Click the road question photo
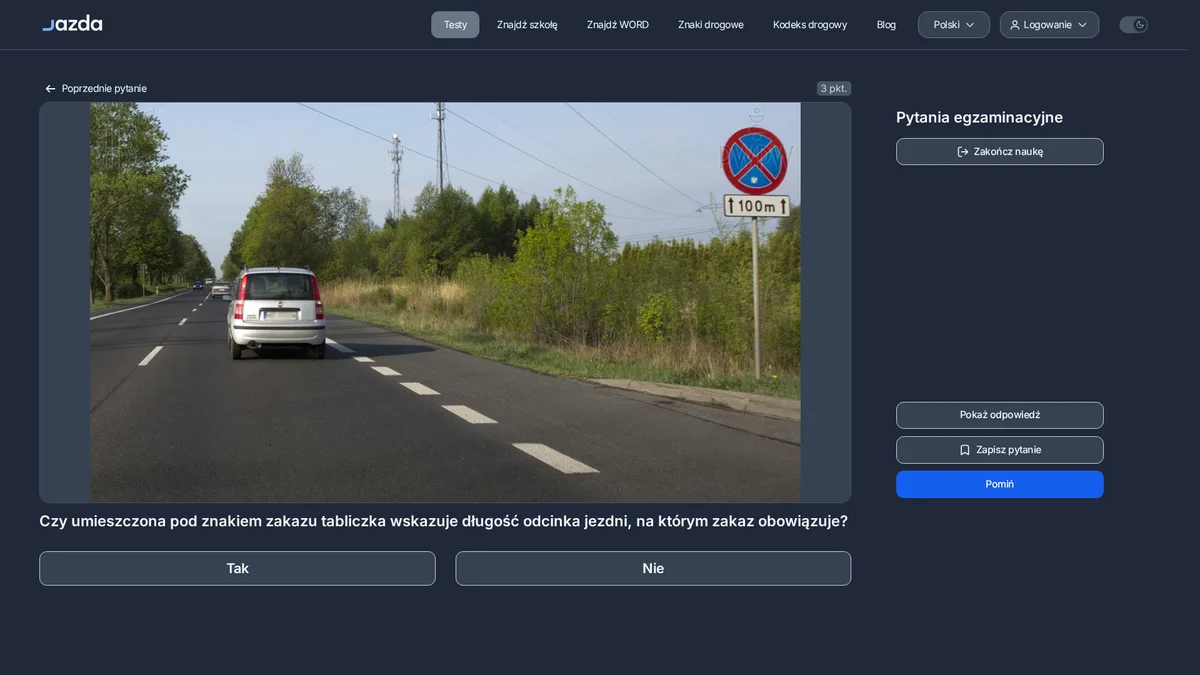 click(445, 302)
